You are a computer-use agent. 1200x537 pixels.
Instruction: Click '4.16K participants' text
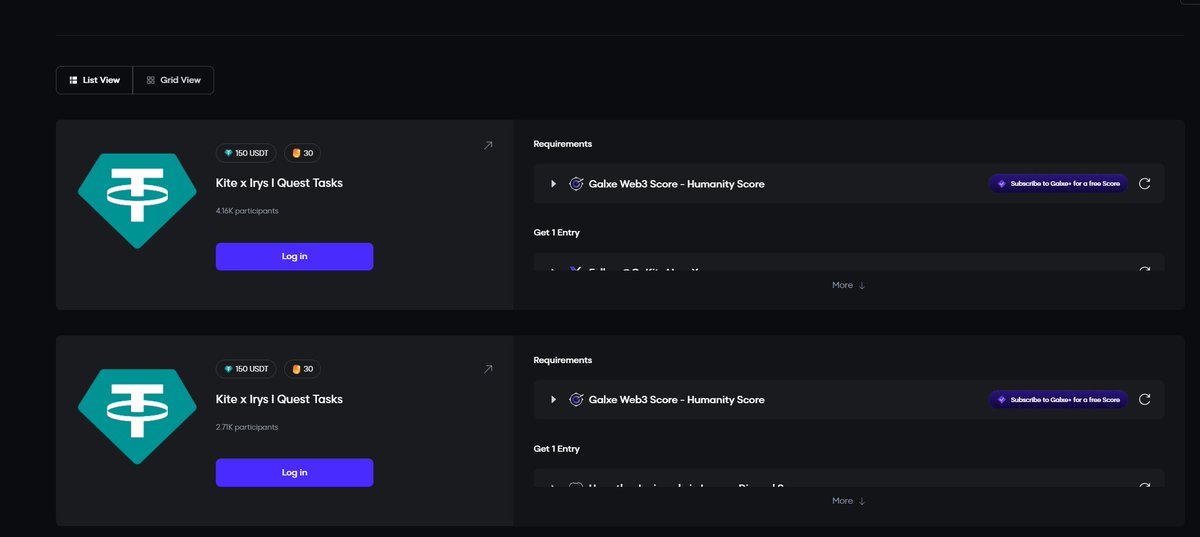tap(247, 211)
